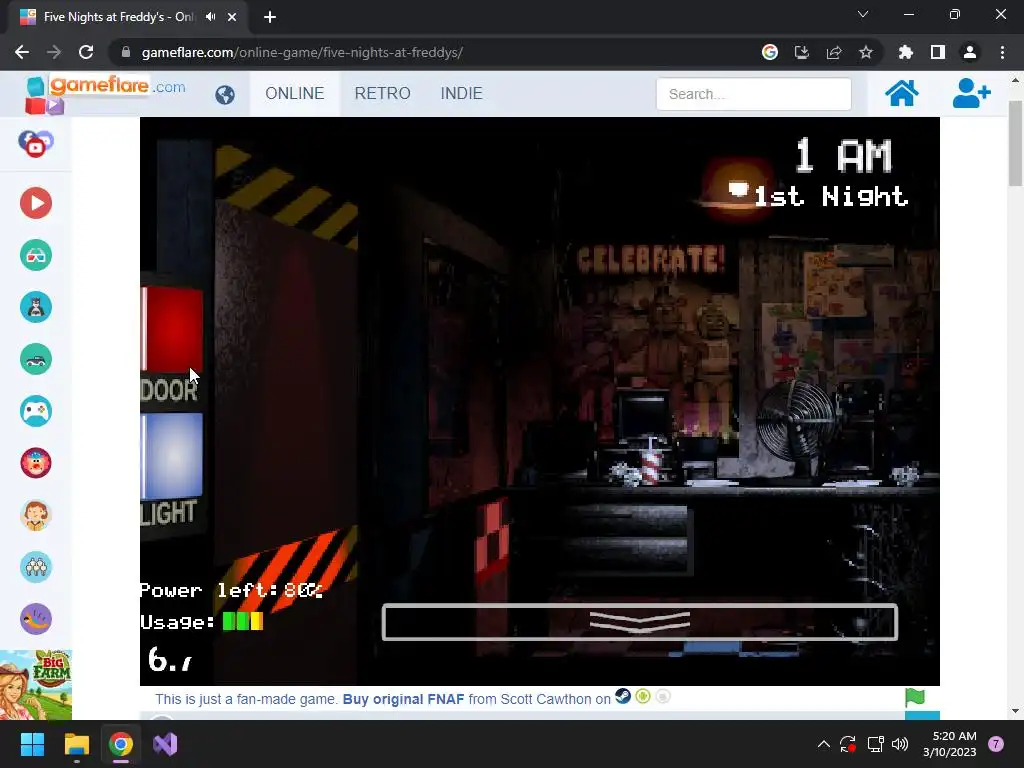Click the scrollbar down arrow
The width and height of the screenshot is (1024, 768).
click(1015, 711)
